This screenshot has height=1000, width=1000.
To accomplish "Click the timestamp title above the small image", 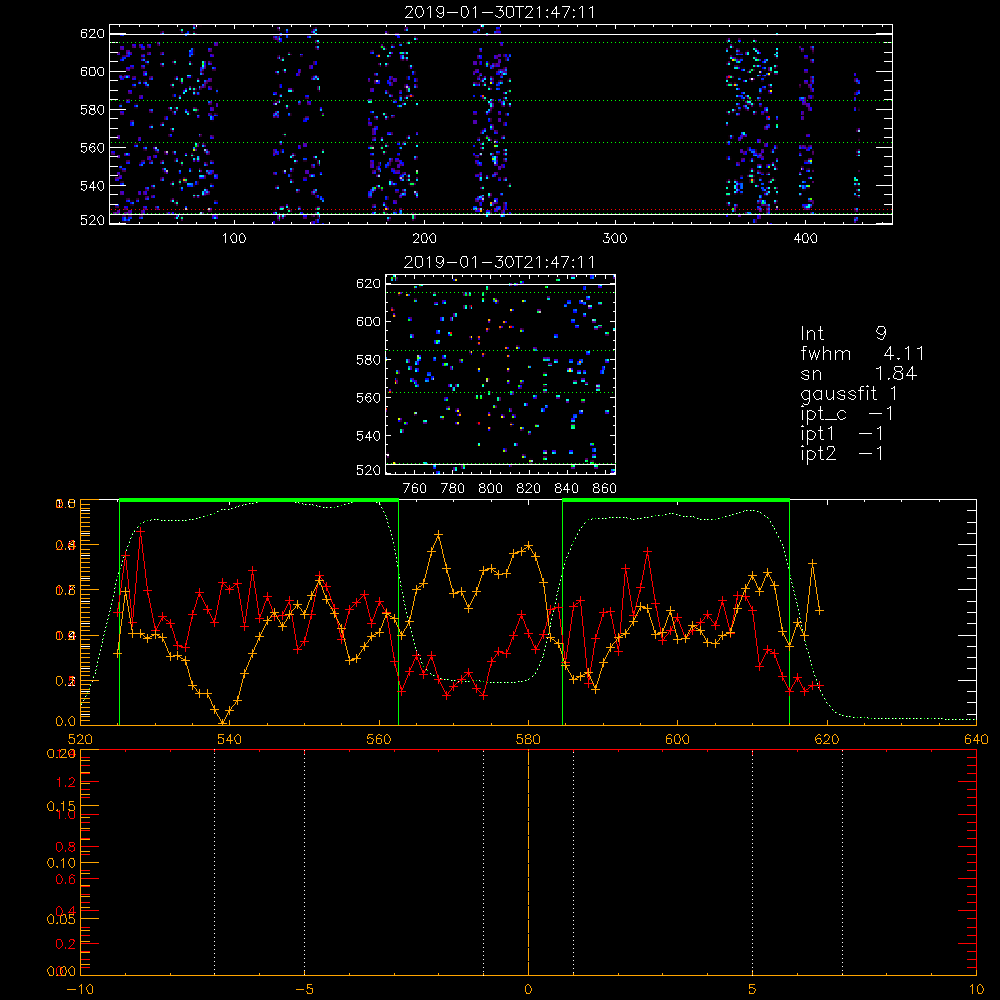I will click(x=500, y=262).
